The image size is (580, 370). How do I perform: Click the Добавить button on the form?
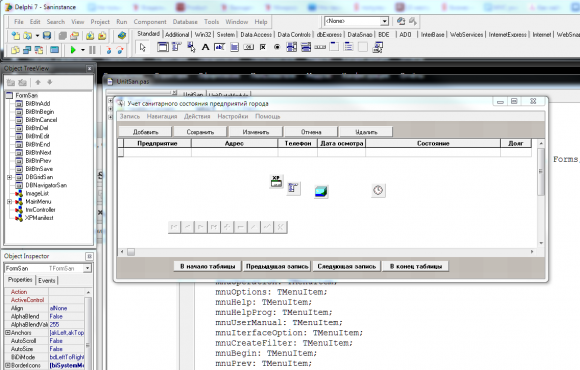(x=145, y=132)
